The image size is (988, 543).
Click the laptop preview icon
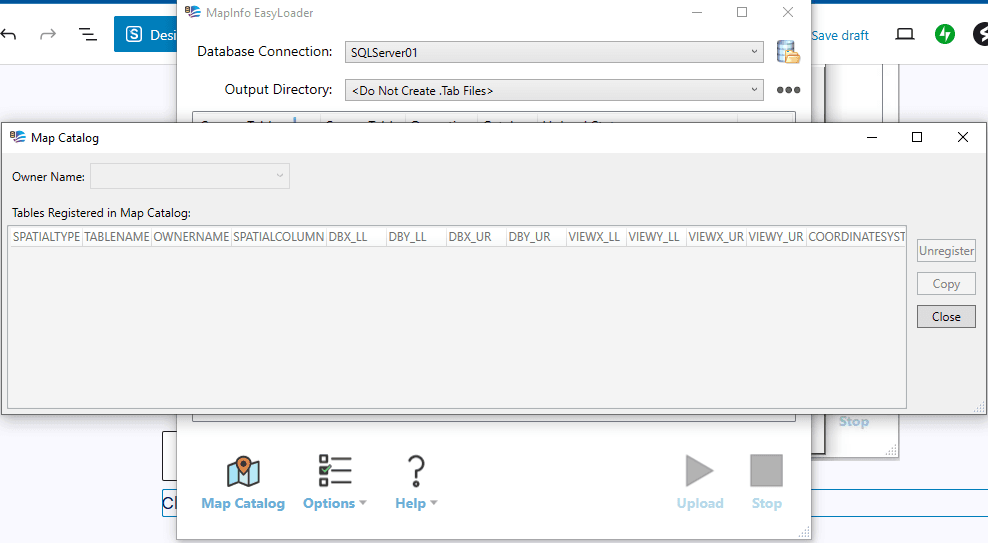[x=905, y=34]
